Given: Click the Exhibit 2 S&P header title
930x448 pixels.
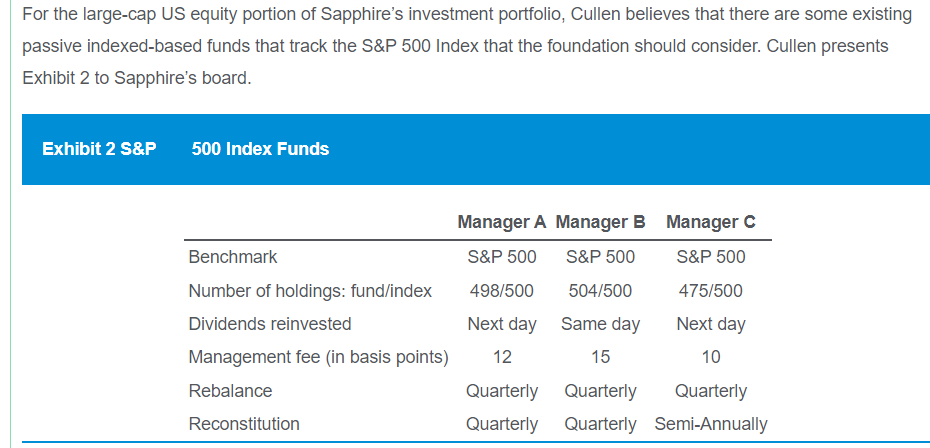Looking at the screenshot, I should point(99,149).
